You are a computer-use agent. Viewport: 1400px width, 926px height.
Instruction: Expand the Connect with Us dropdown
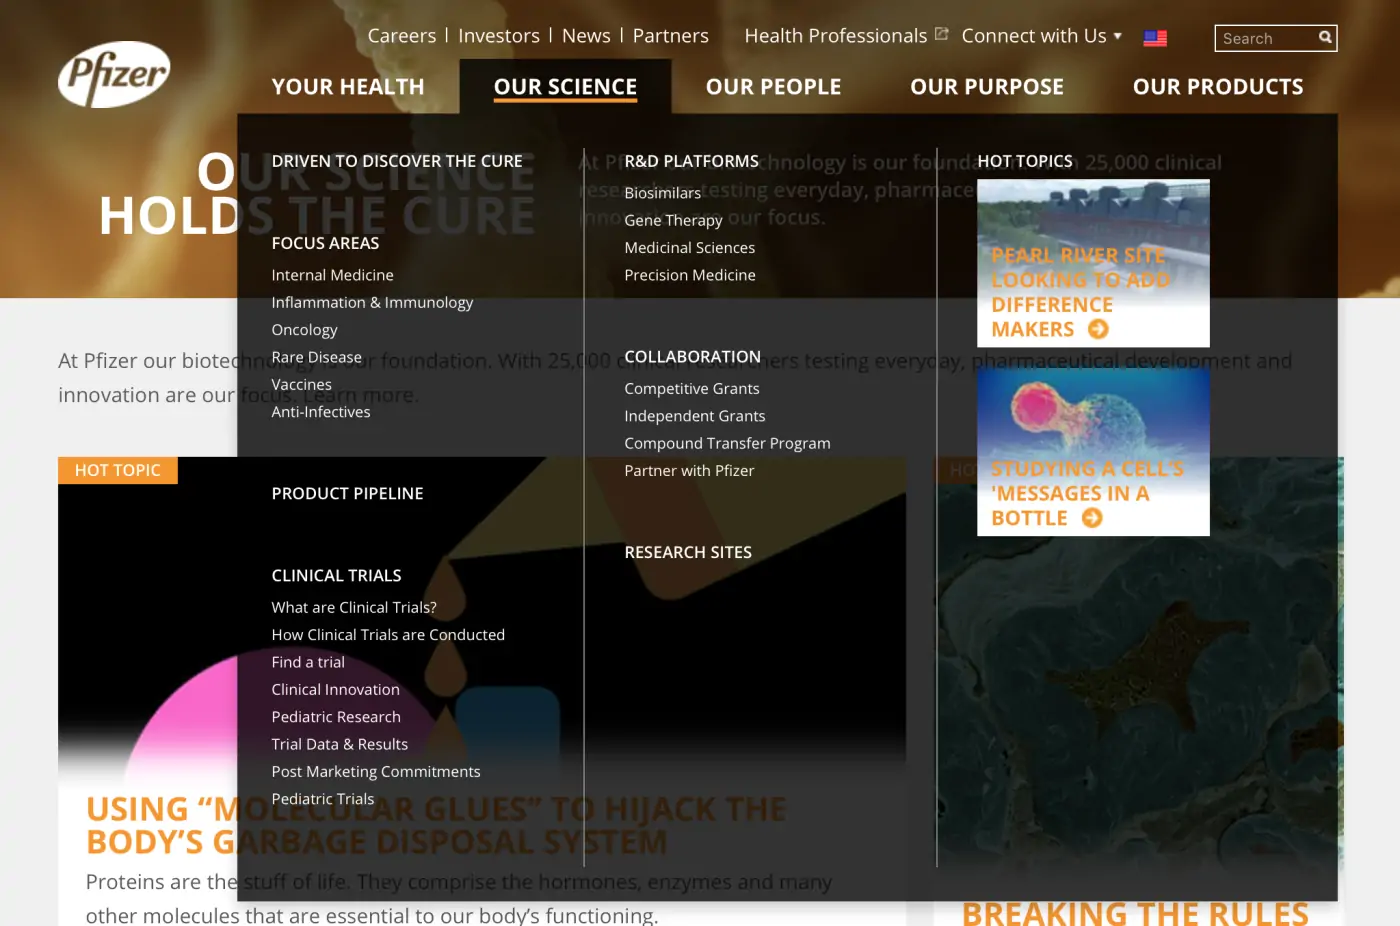coord(1041,36)
